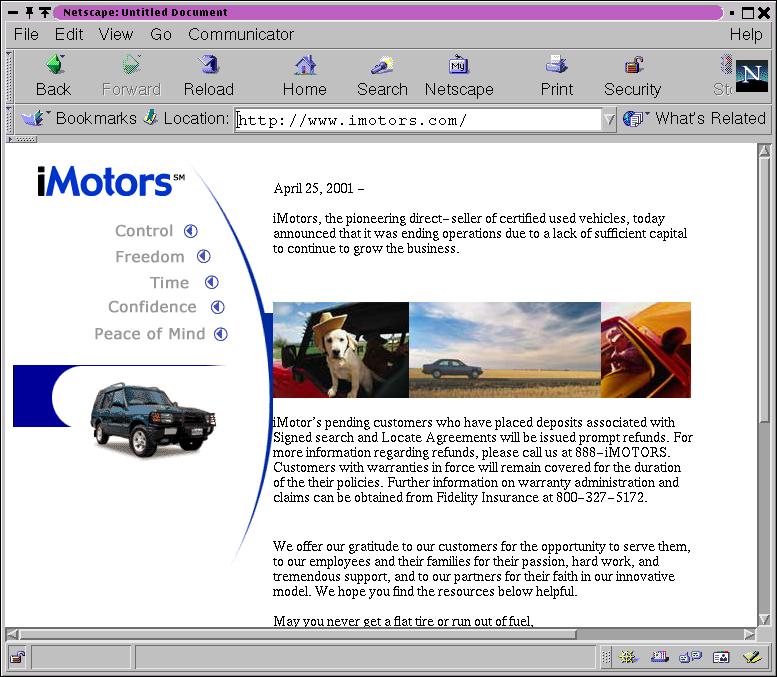The width and height of the screenshot is (777, 677).
Task: Click the Confidence navigation link
Action: pos(152,307)
